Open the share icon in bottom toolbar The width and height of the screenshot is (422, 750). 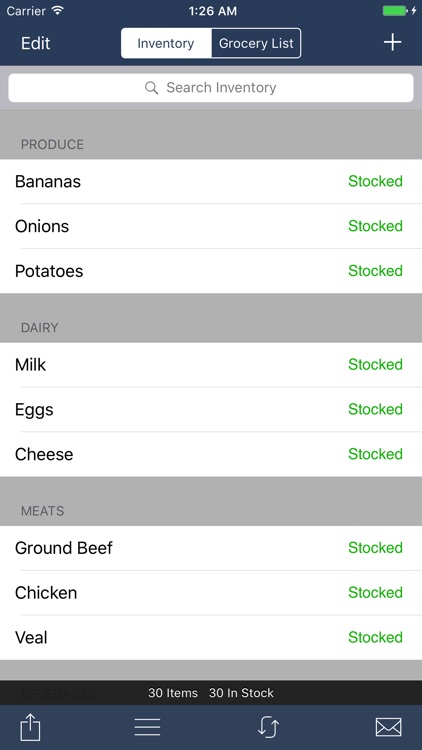[30, 728]
